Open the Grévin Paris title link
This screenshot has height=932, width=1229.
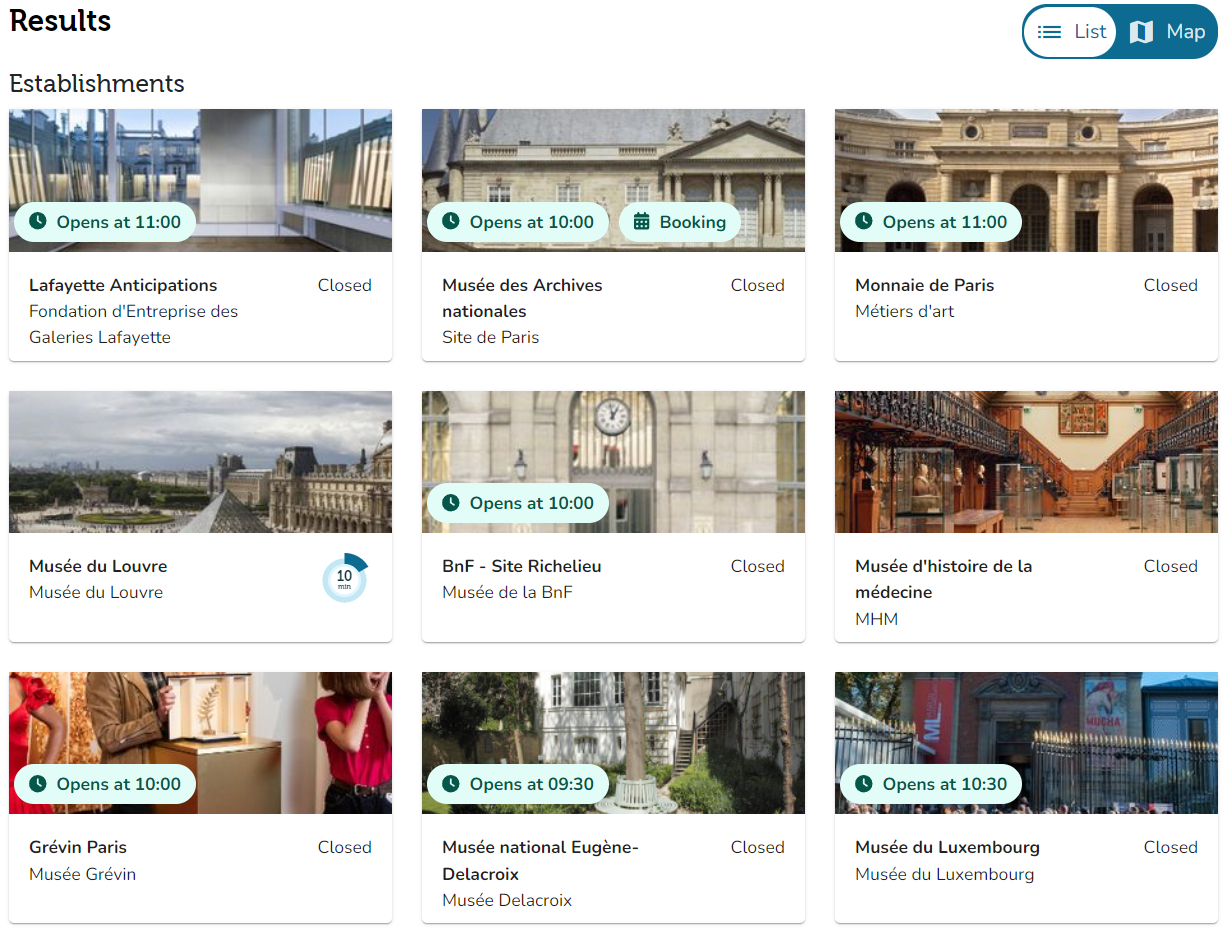(x=78, y=847)
